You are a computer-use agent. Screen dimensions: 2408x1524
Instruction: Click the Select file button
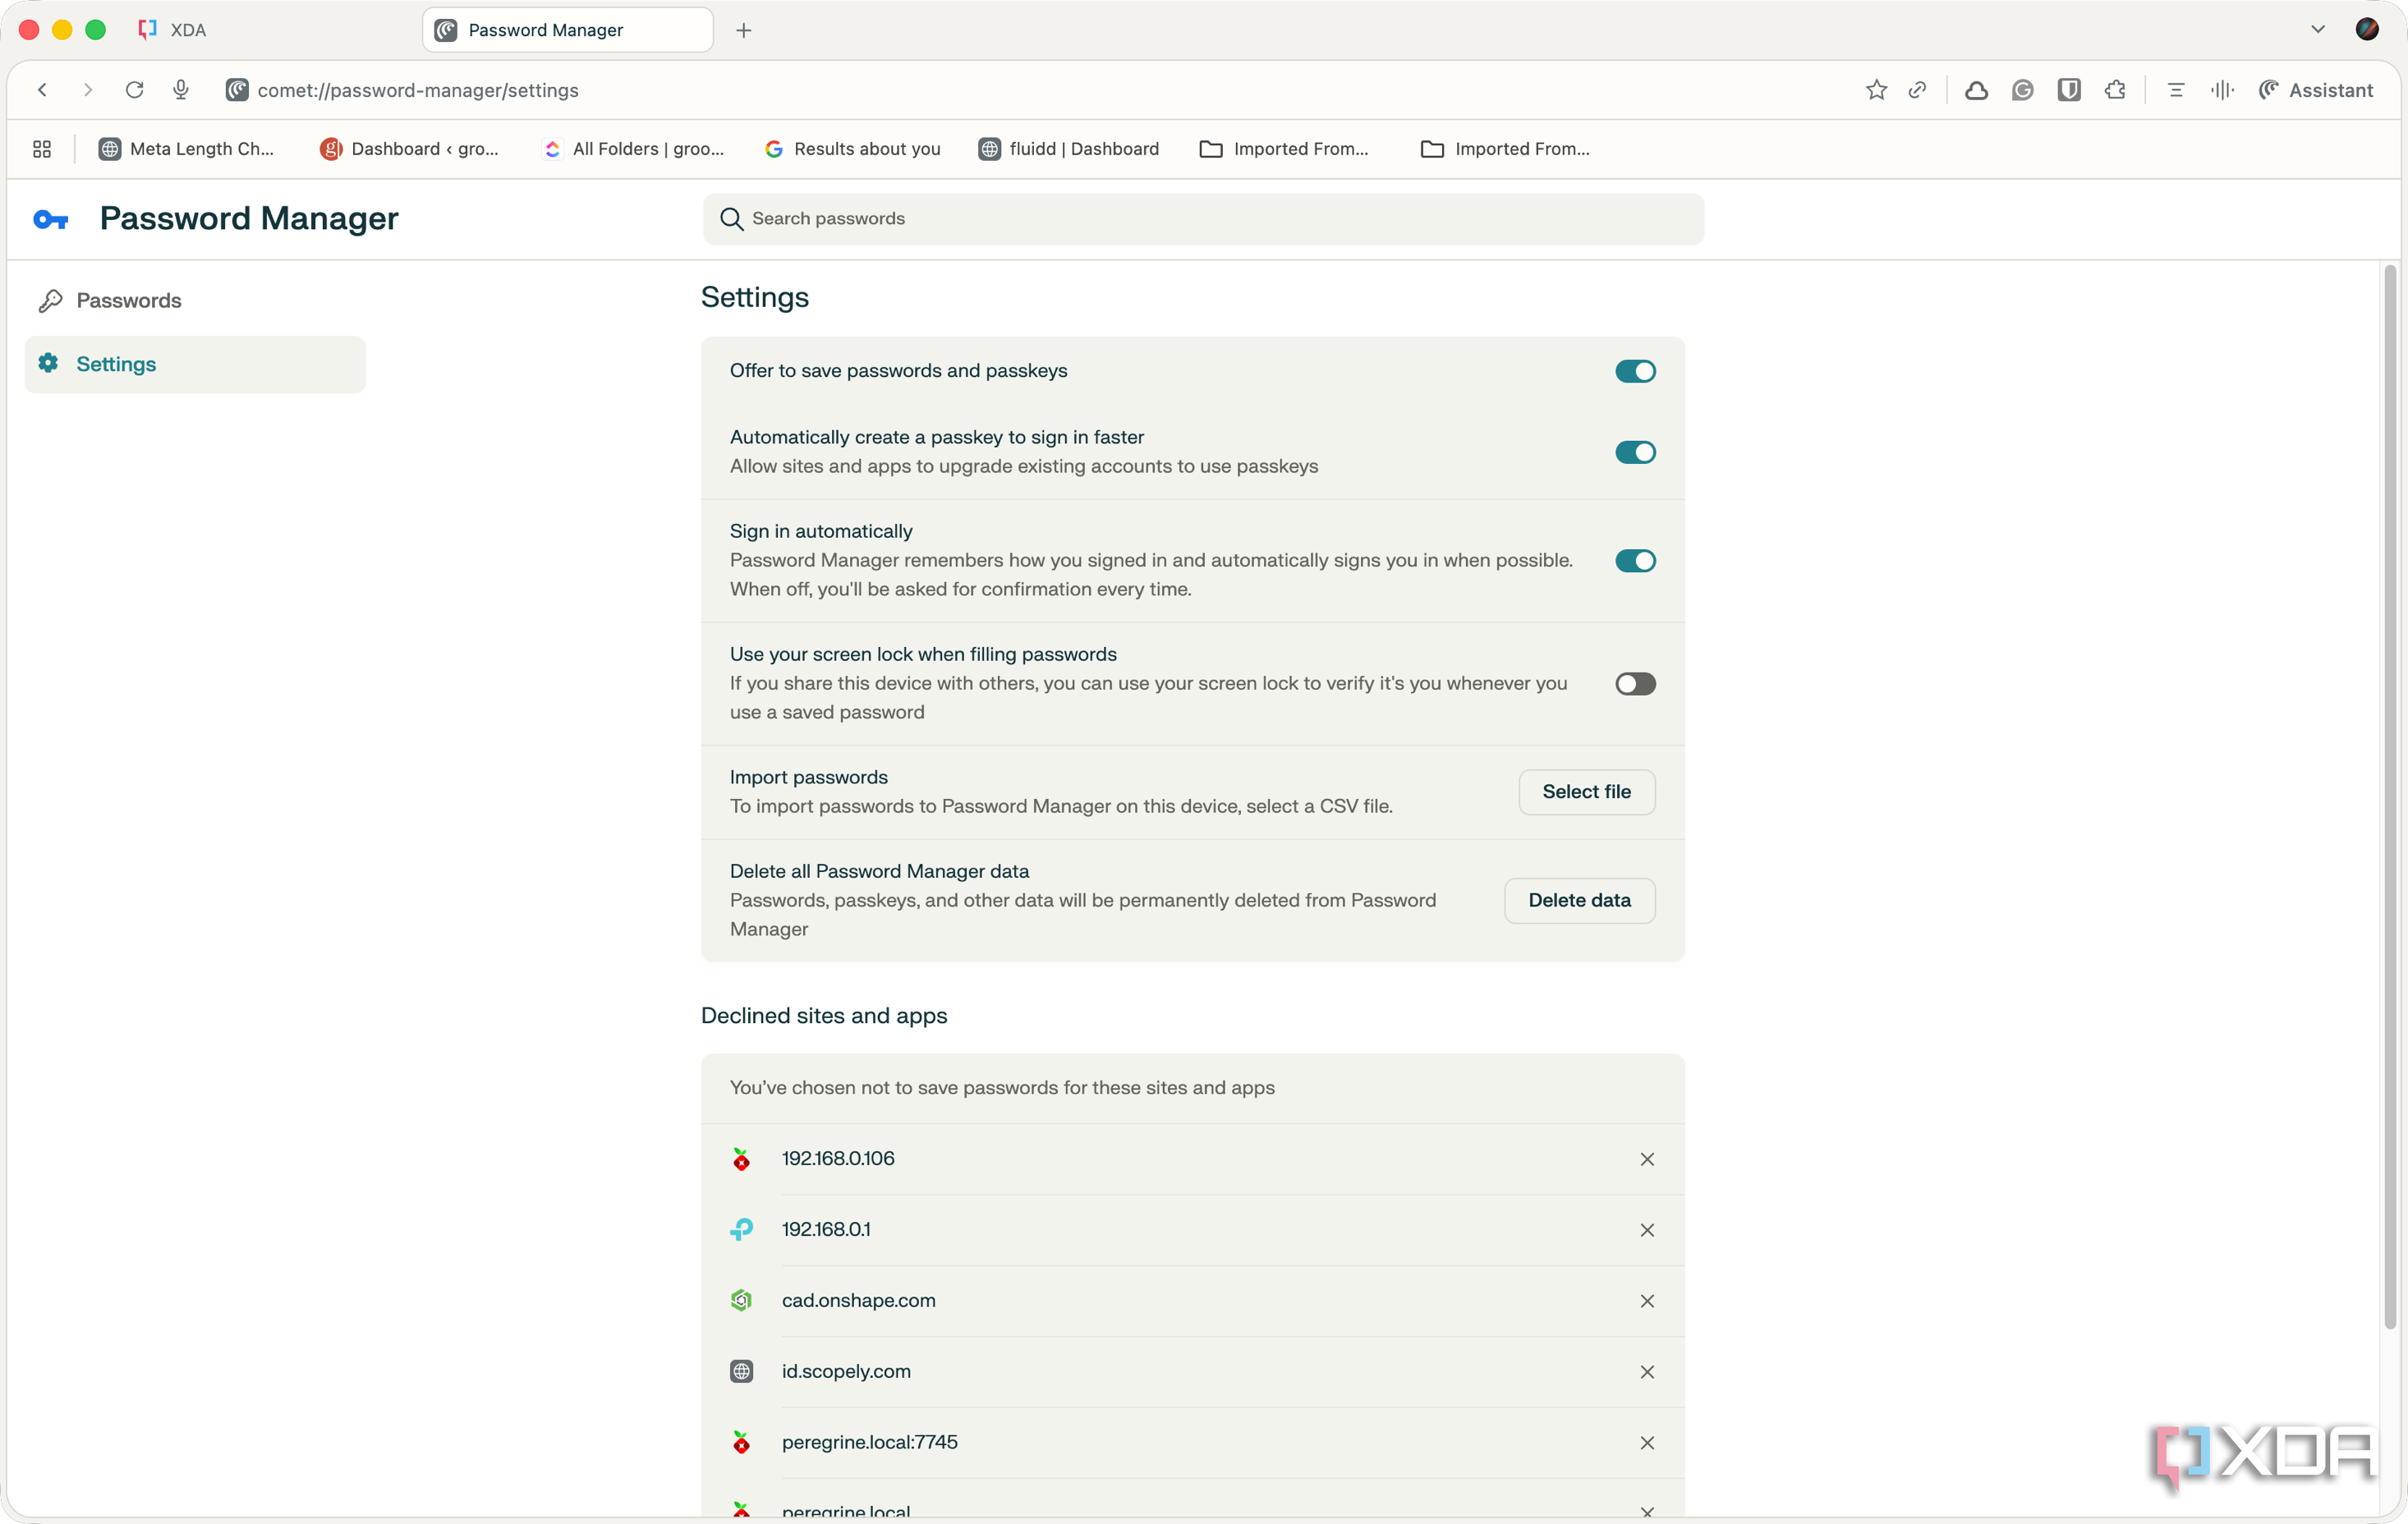[x=1586, y=791]
